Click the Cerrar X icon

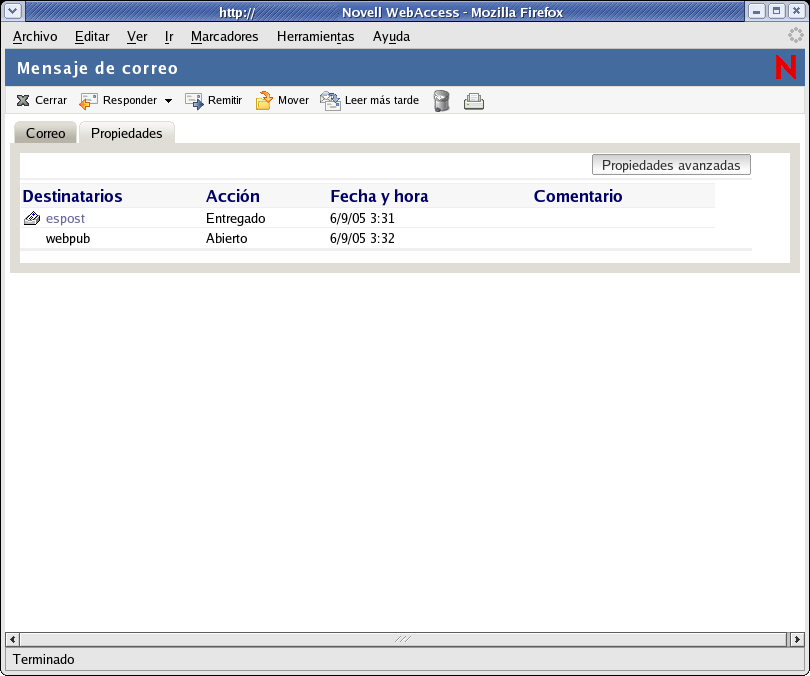point(23,100)
